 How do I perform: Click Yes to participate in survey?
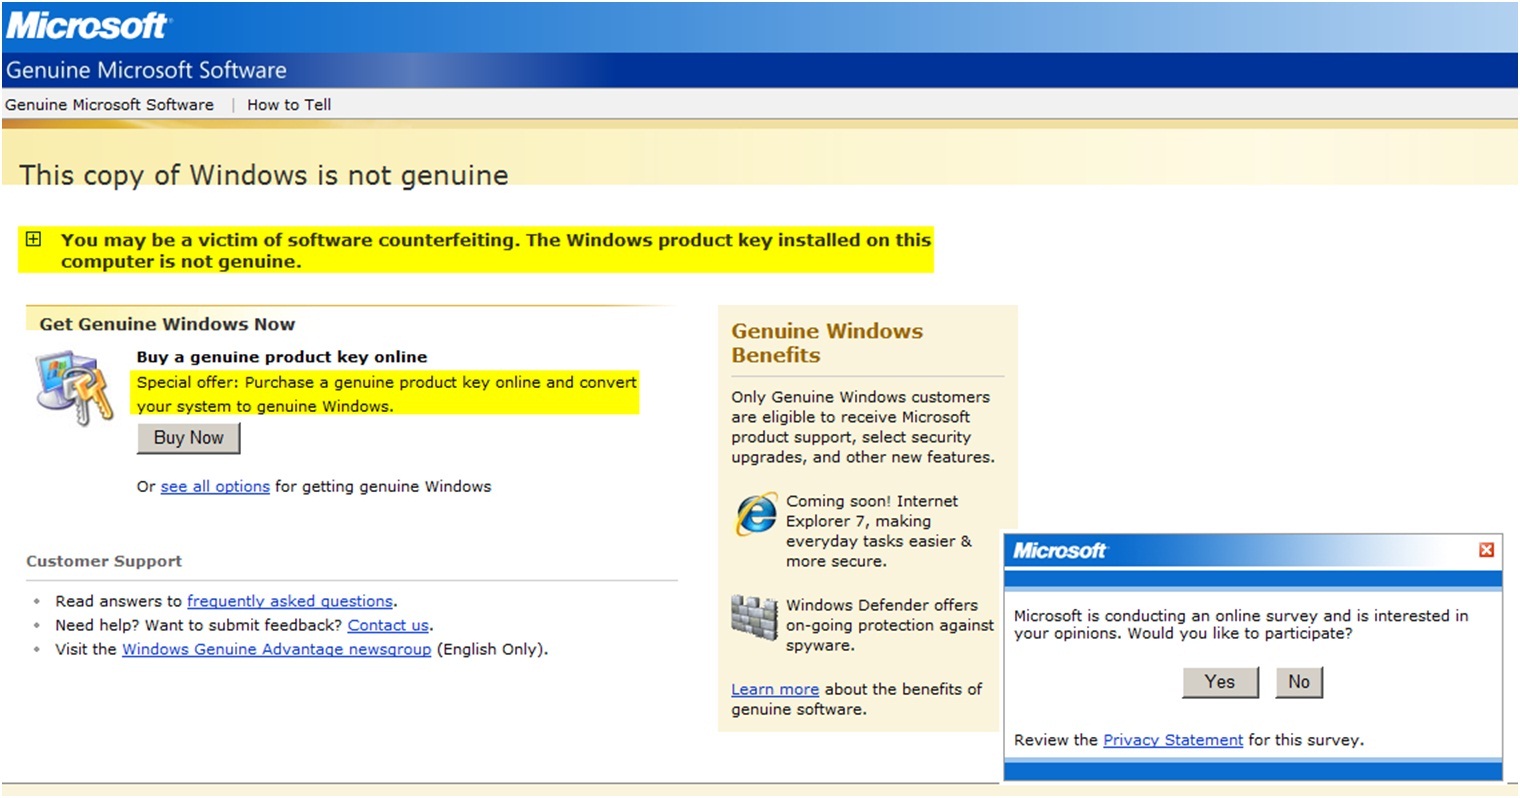tap(1220, 682)
